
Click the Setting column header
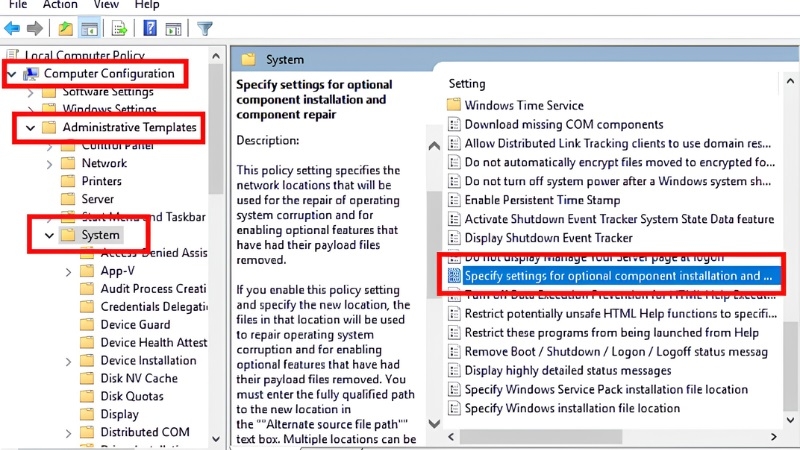(x=467, y=84)
